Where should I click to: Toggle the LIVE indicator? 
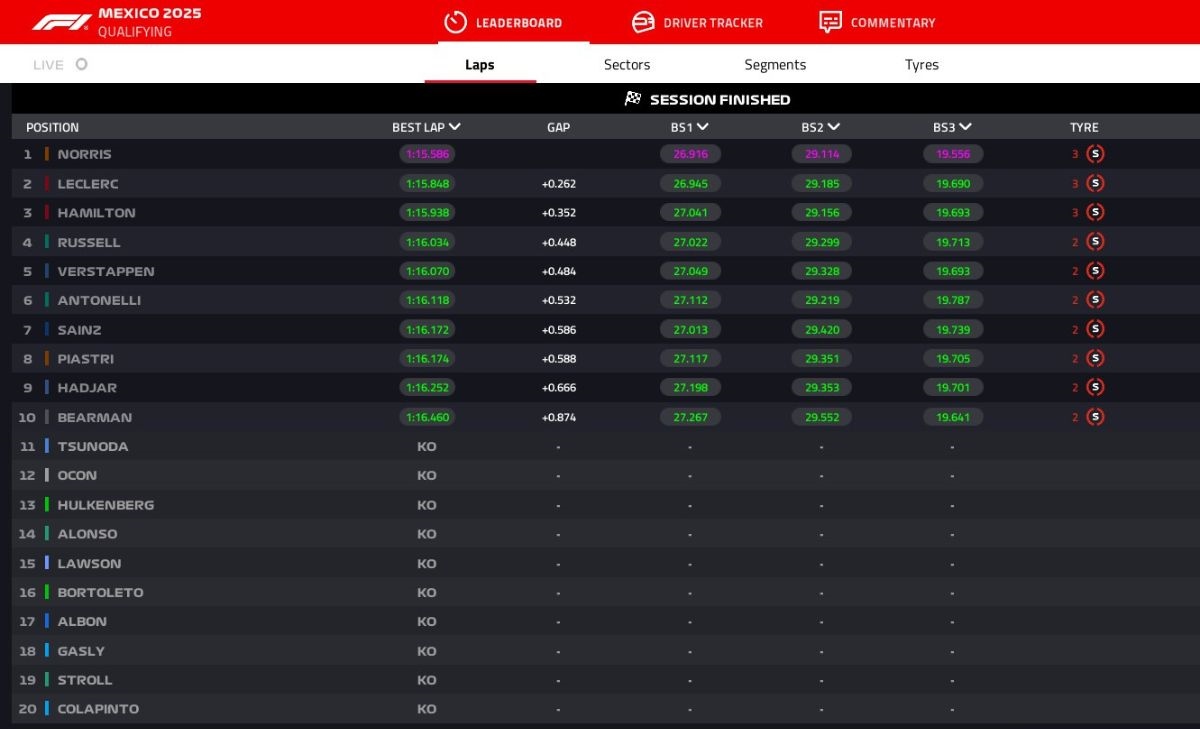click(x=81, y=65)
